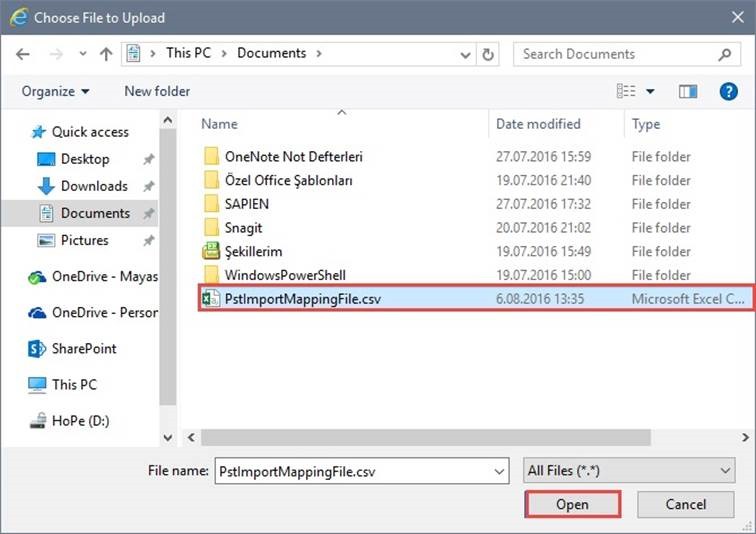The image size is (756, 534).
Task: Open the recent locations dropdown arrow
Action: tap(83, 54)
